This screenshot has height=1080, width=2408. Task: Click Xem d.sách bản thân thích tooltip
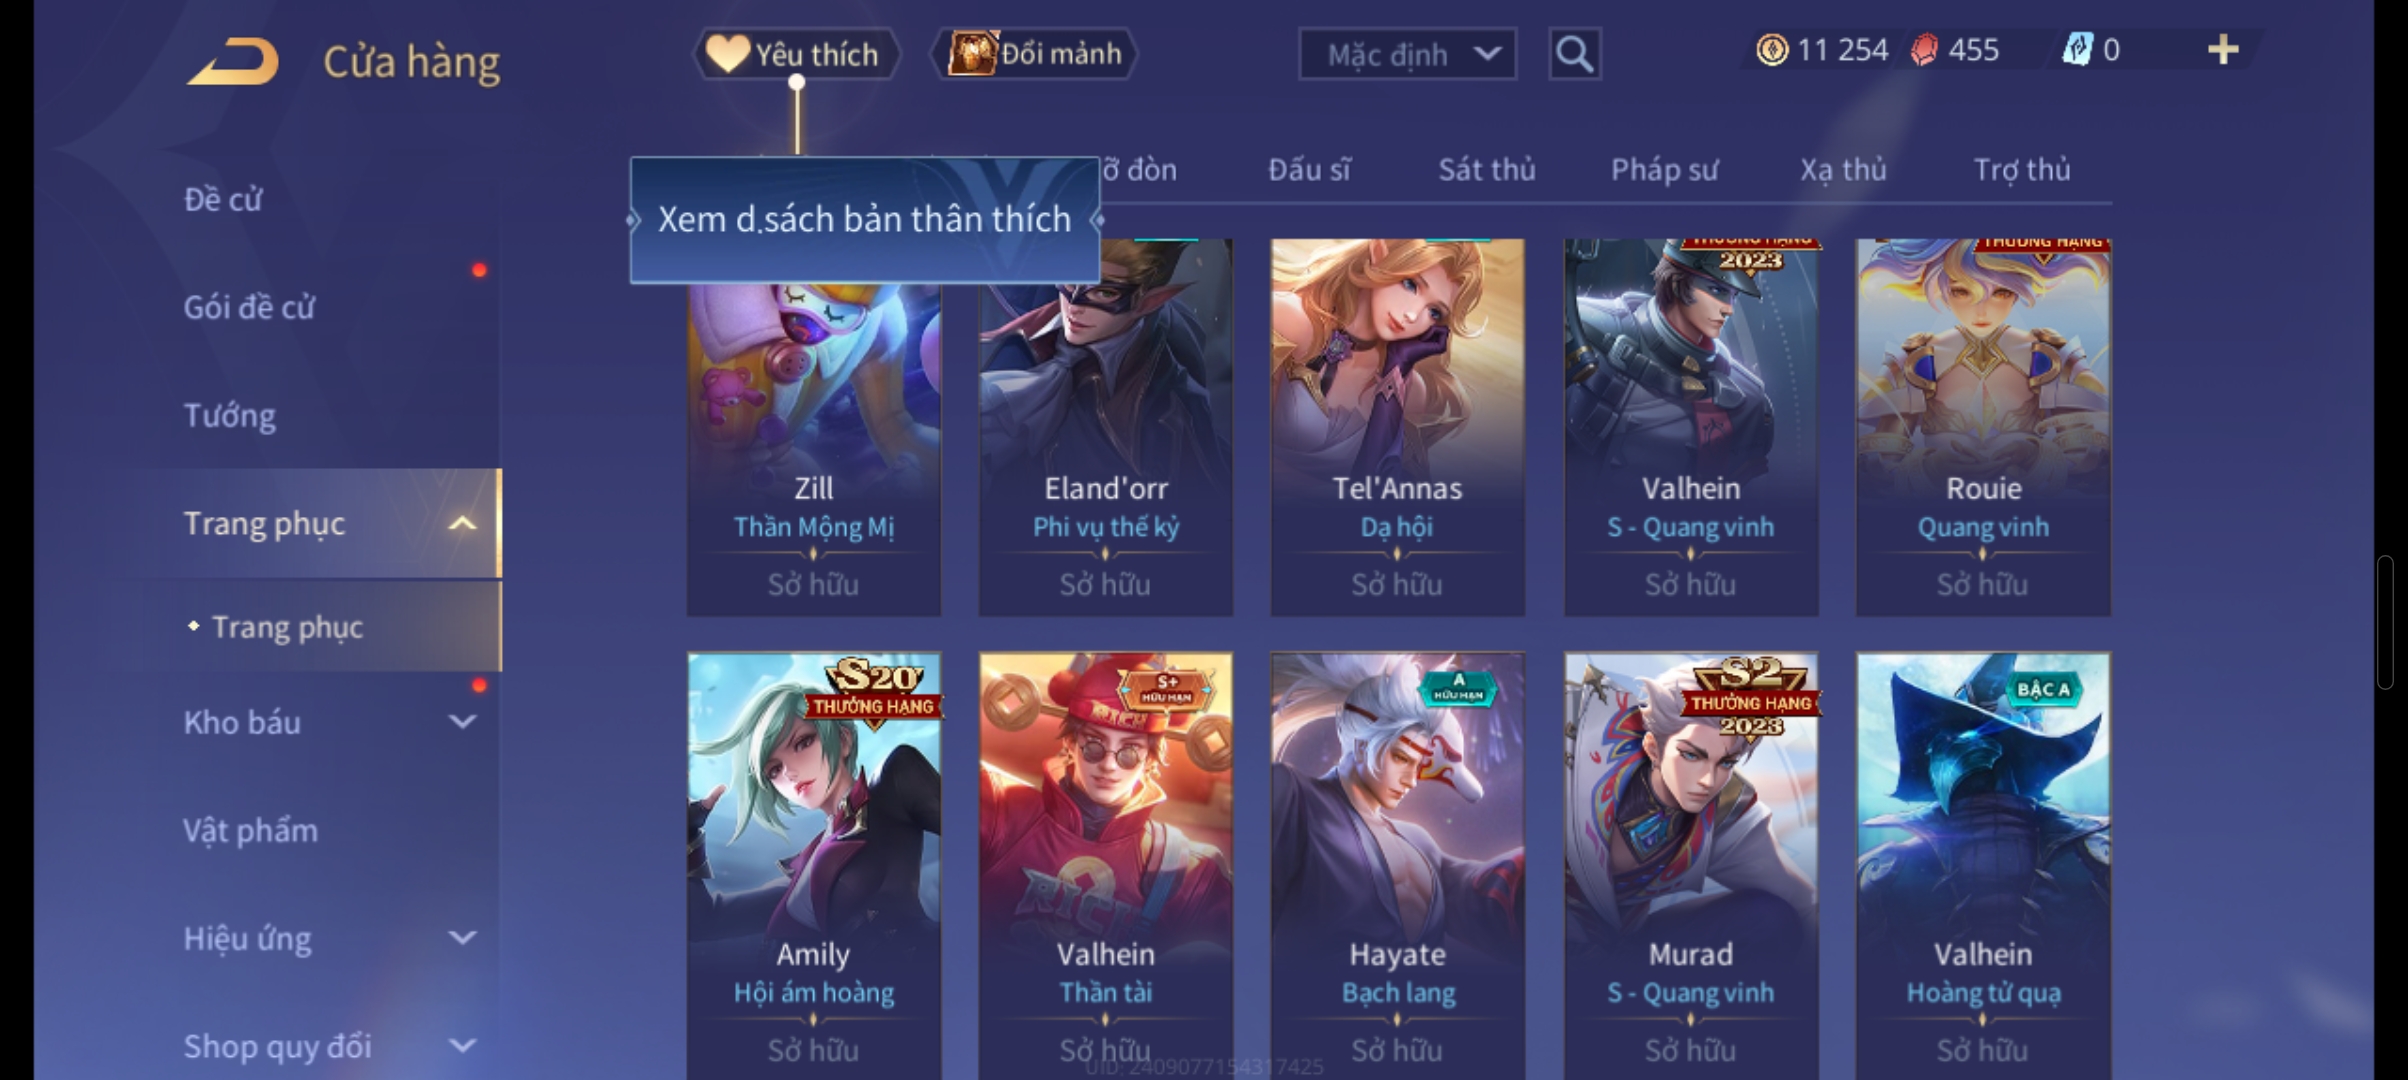coord(865,220)
